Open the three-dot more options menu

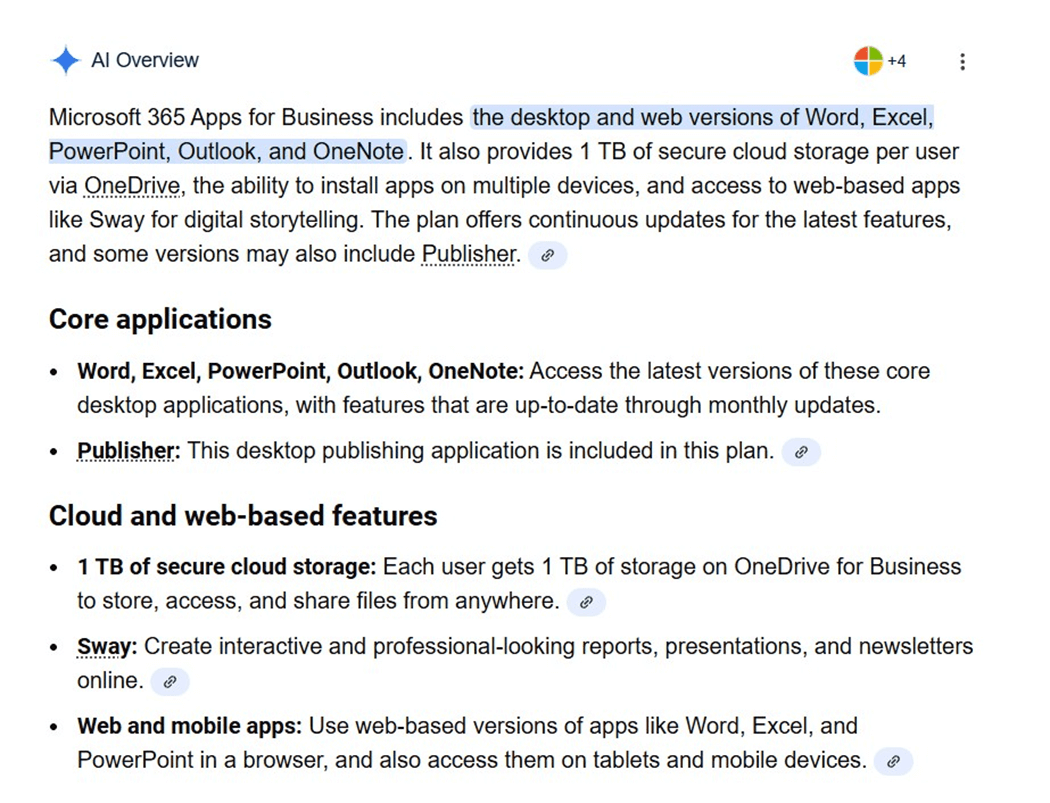pyautogui.click(x=962, y=62)
